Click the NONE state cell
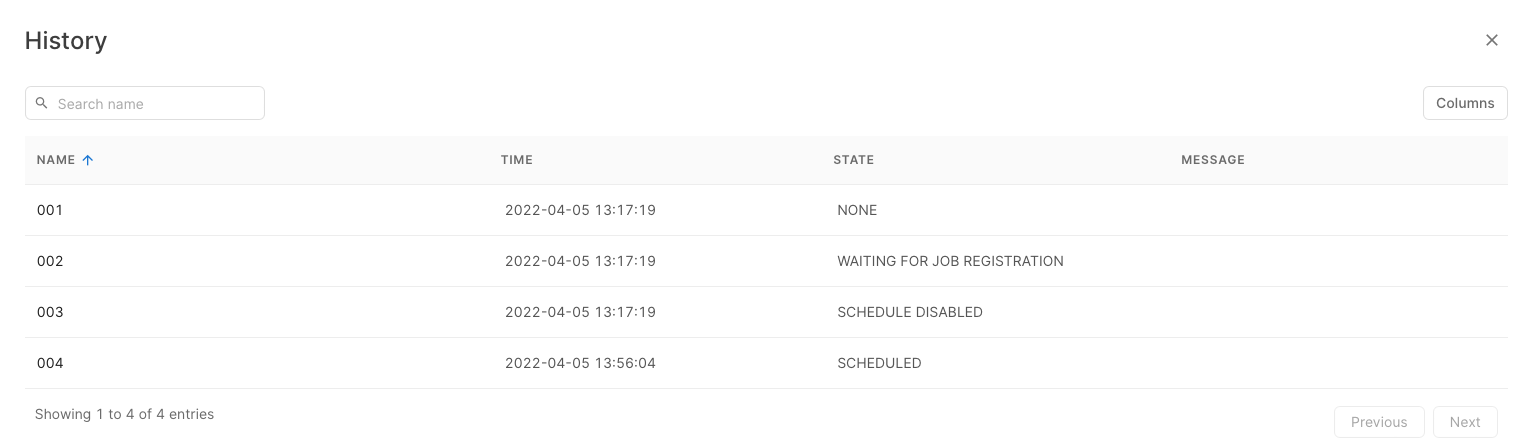Screen dimensions: 1531x447 [x=857, y=210]
